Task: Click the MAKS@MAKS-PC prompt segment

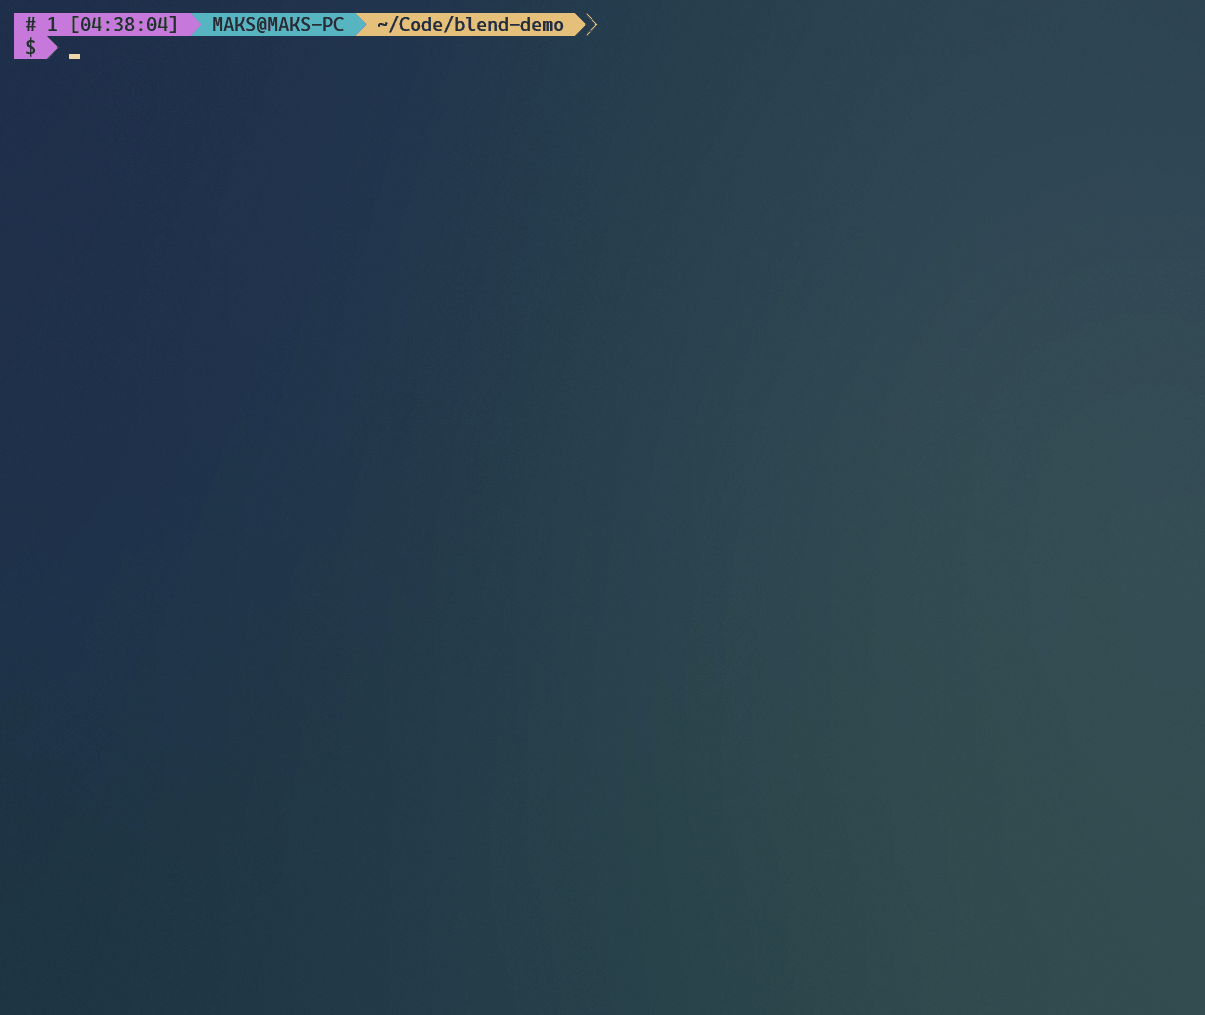Action: point(278,24)
